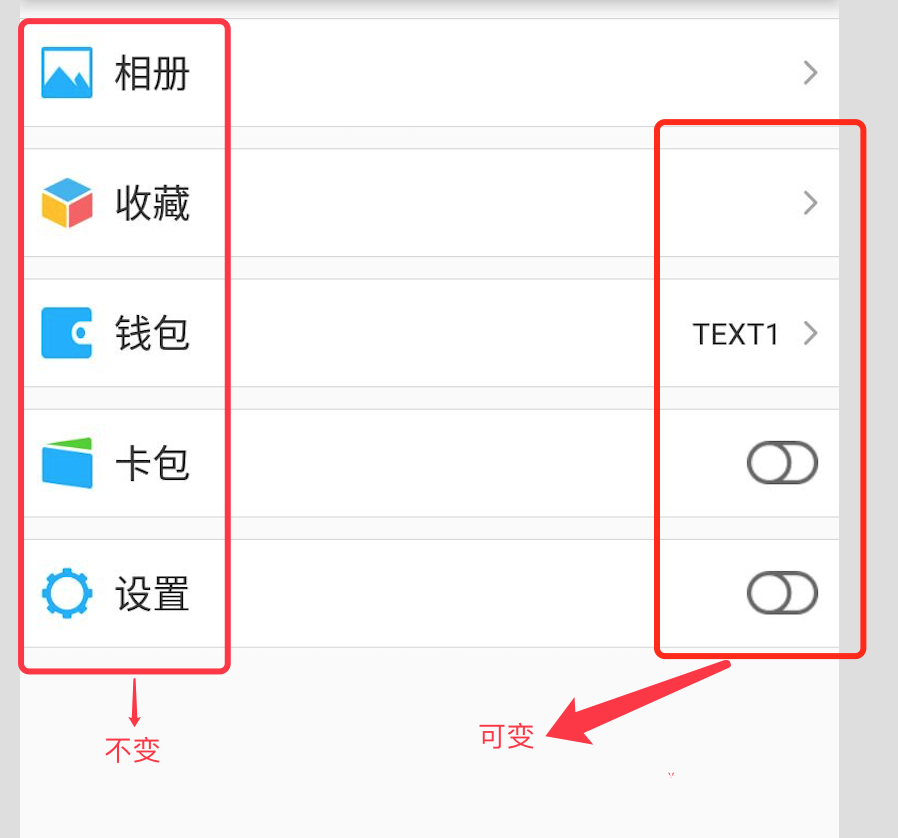Select the 设置 label text

pos(152,593)
